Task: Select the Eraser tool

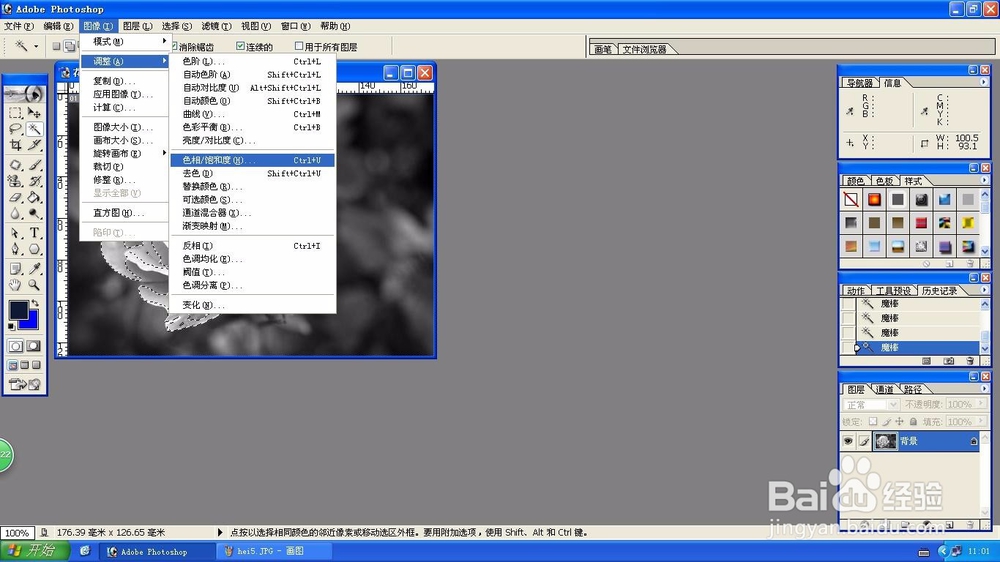Action: click(15, 197)
